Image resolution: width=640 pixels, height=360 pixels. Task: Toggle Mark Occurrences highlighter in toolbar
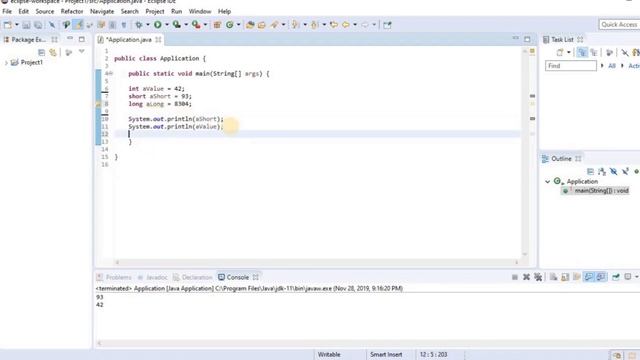point(78,25)
